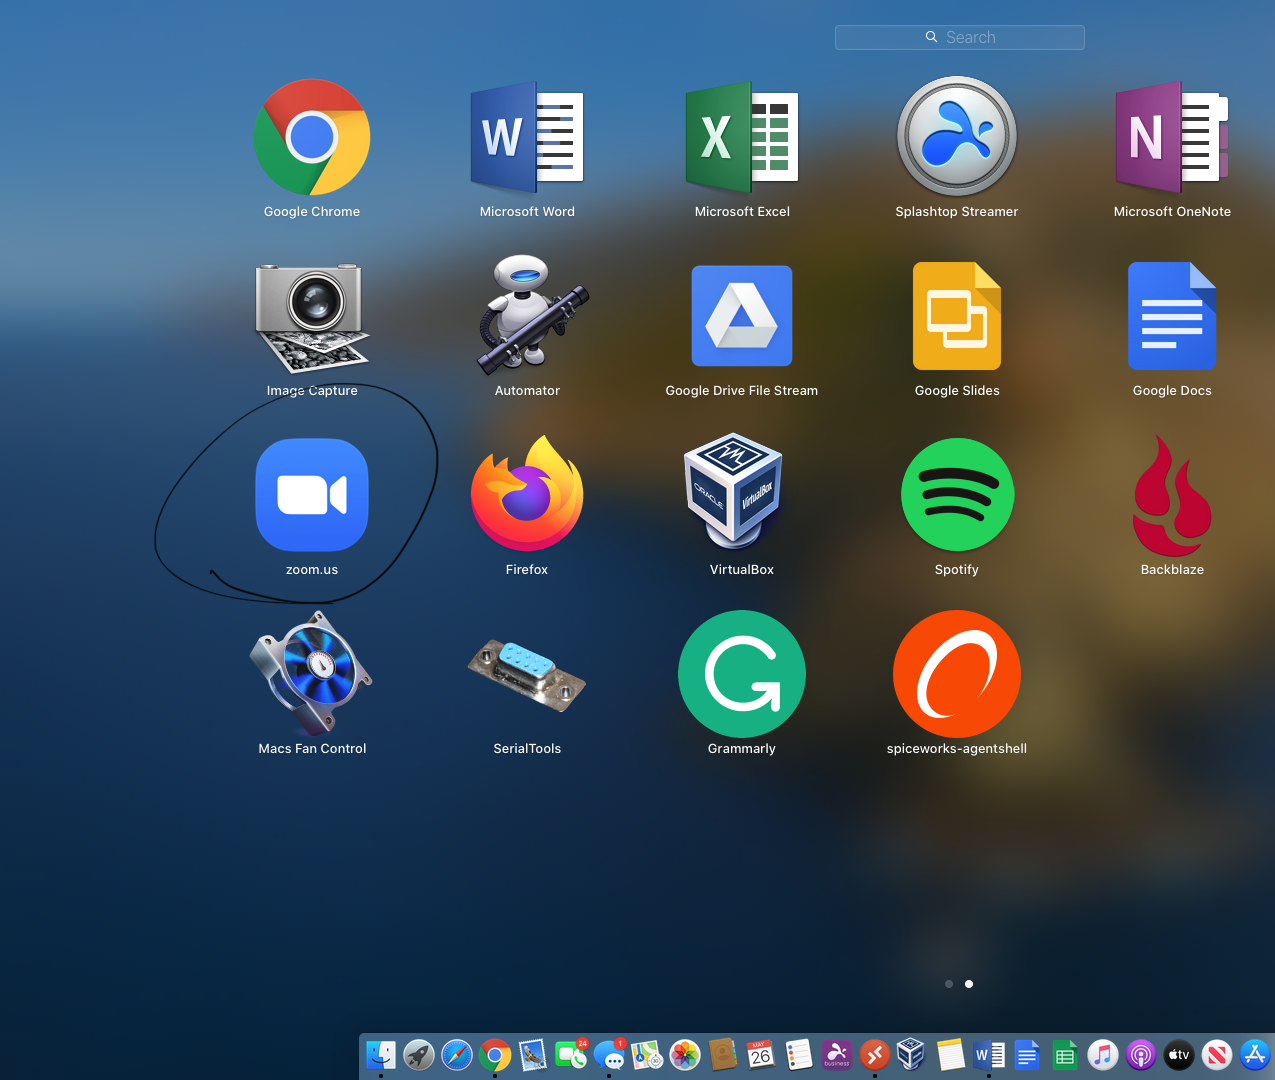This screenshot has width=1275, height=1080.
Task: Open Mail stamp icon in the Dock
Action: [x=533, y=1054]
